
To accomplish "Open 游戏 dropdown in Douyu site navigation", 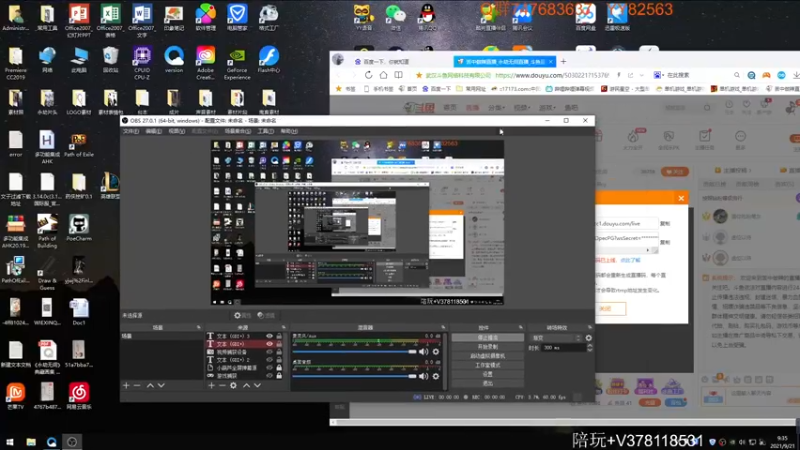I will coord(547,108).
